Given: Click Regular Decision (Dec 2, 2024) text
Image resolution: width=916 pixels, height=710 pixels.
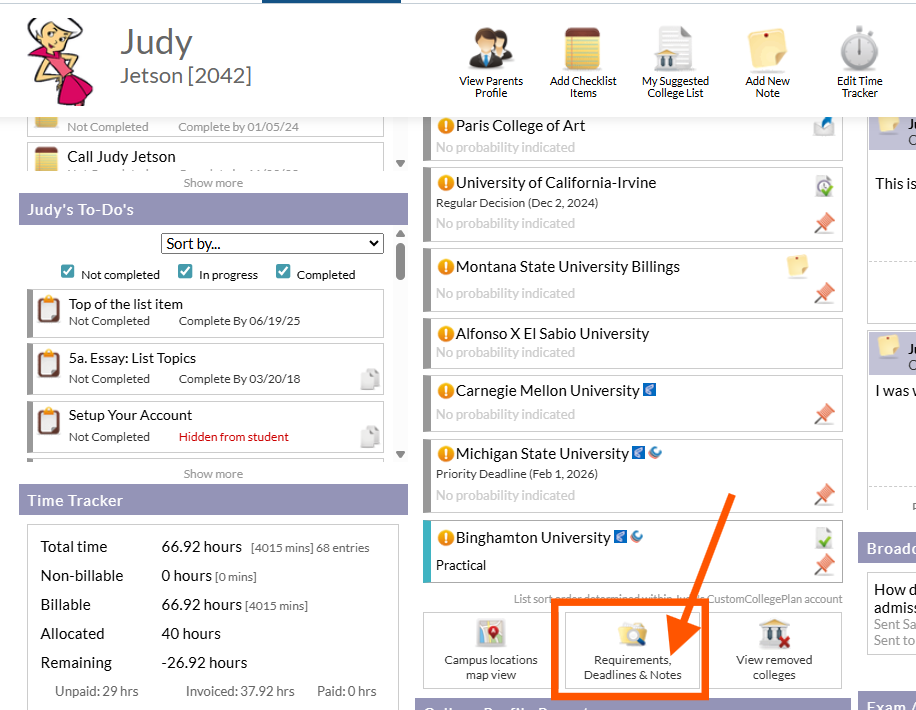Looking at the screenshot, I should (x=516, y=203).
